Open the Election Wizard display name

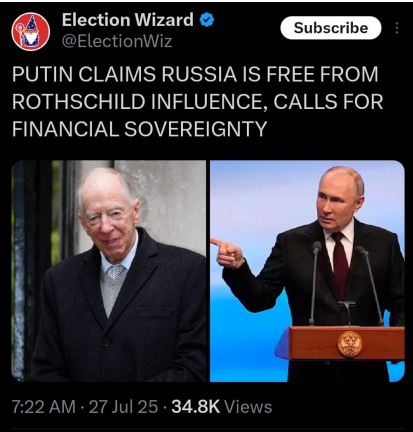pos(128,20)
